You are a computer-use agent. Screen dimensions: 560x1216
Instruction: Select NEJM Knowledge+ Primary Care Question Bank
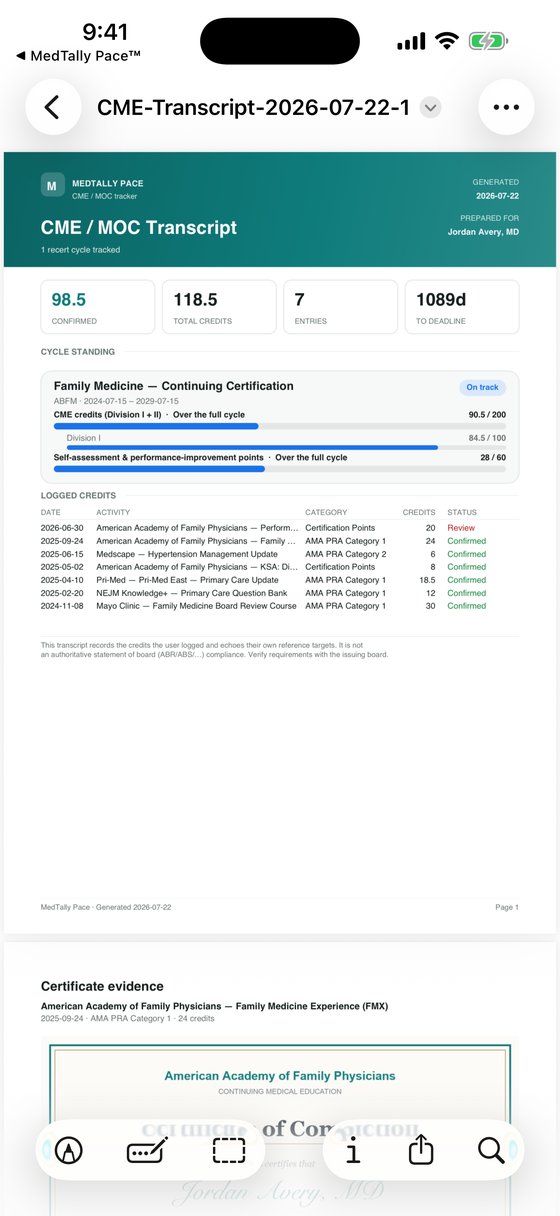tap(191, 593)
